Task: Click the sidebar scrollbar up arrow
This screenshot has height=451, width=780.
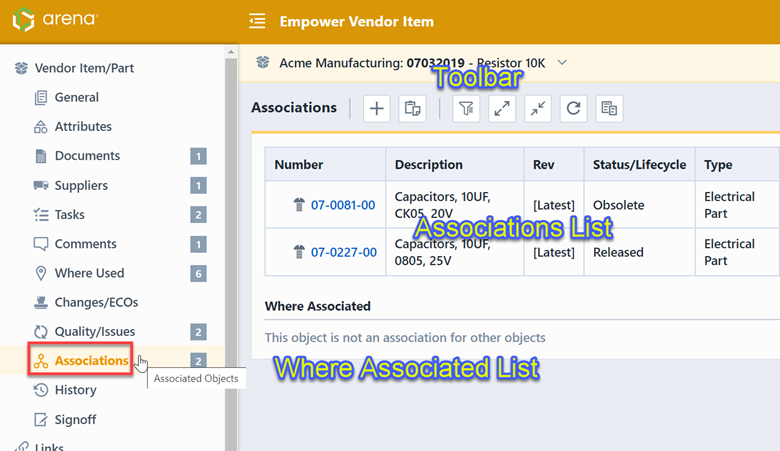Action: click(231, 52)
